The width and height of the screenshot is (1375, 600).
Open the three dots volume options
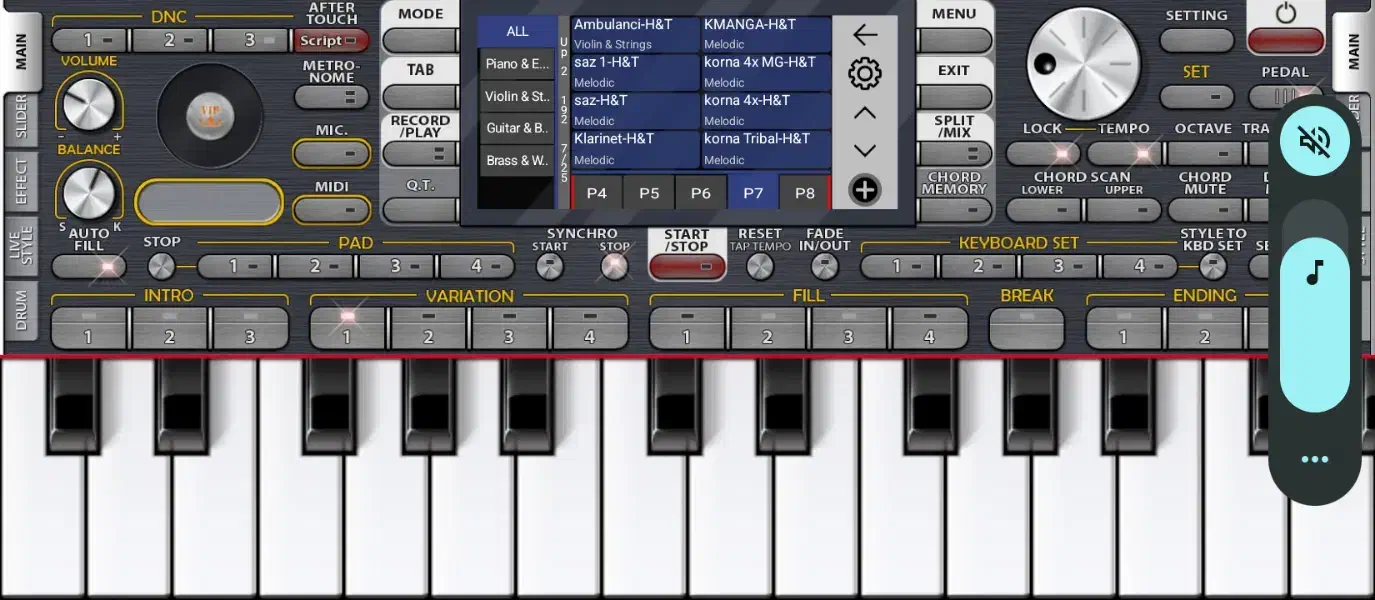pos(1314,460)
